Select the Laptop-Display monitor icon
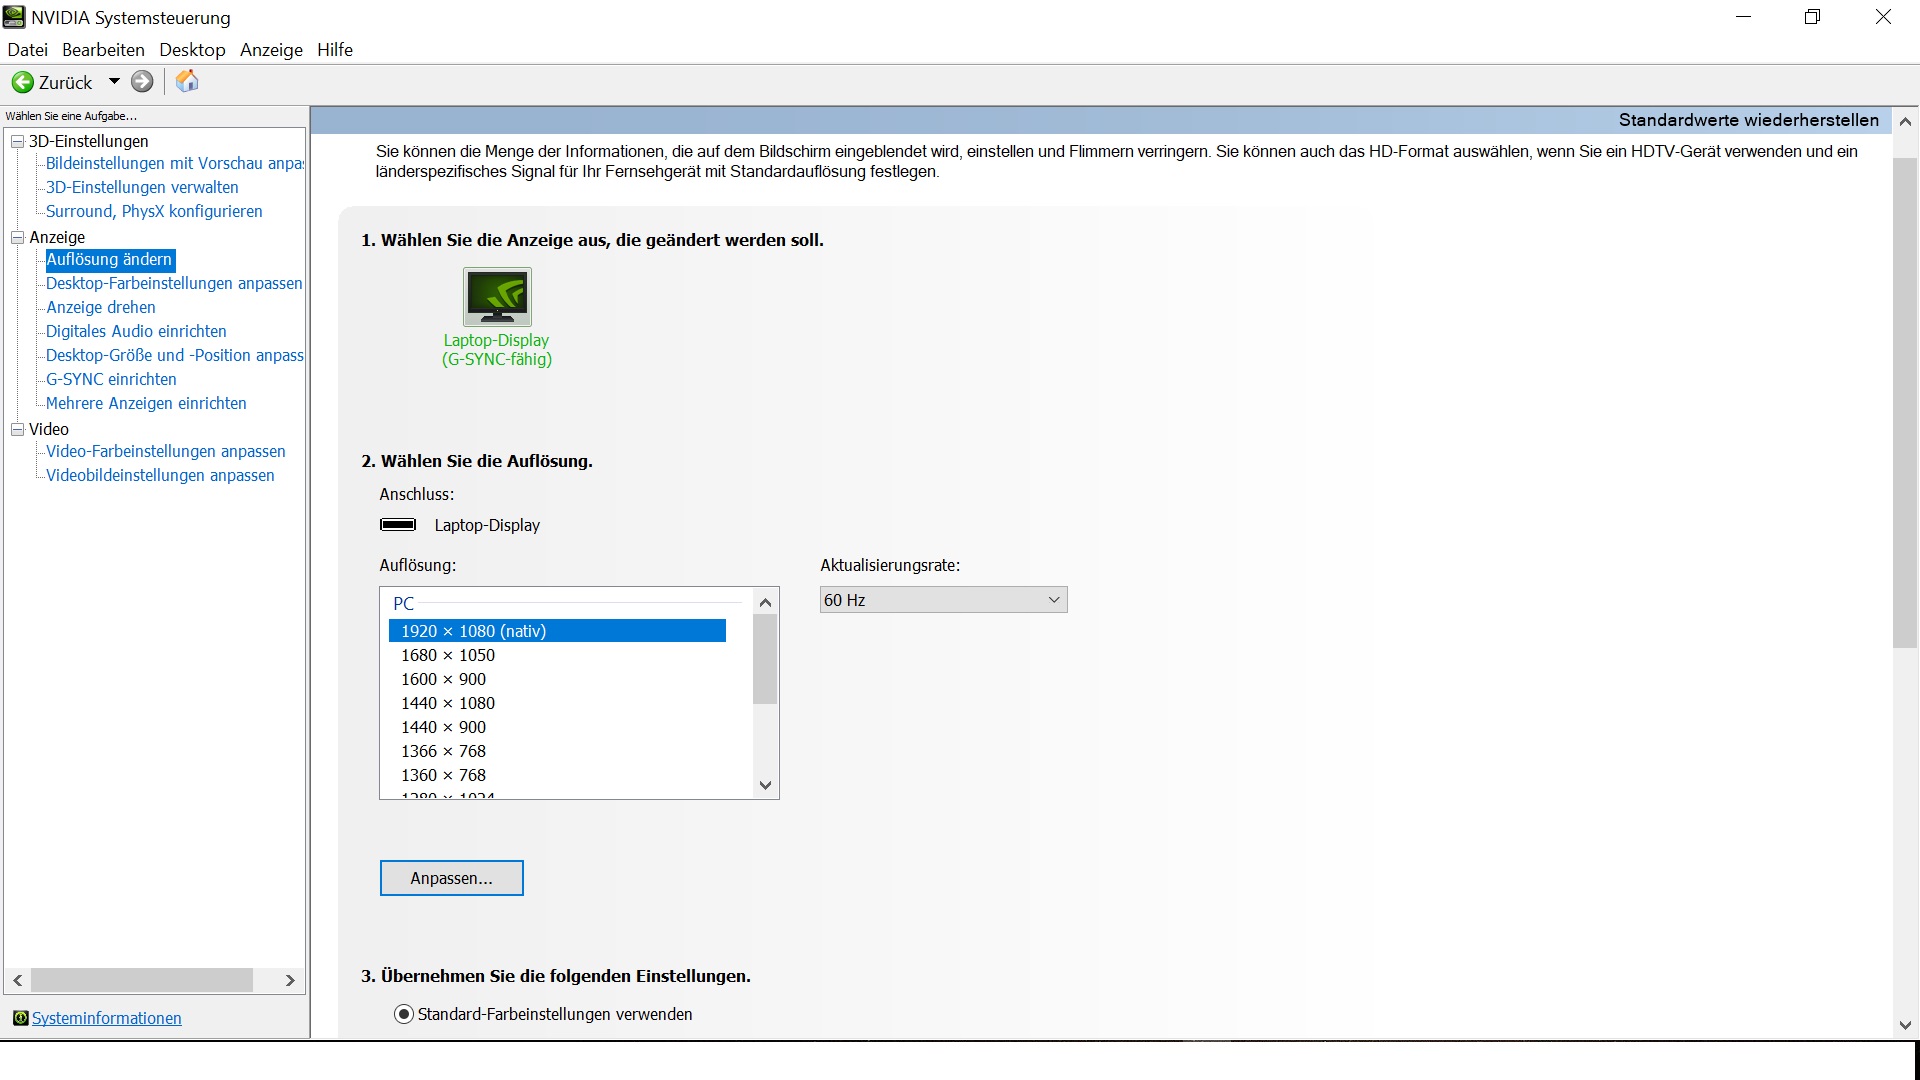1920x1080 pixels. (497, 296)
